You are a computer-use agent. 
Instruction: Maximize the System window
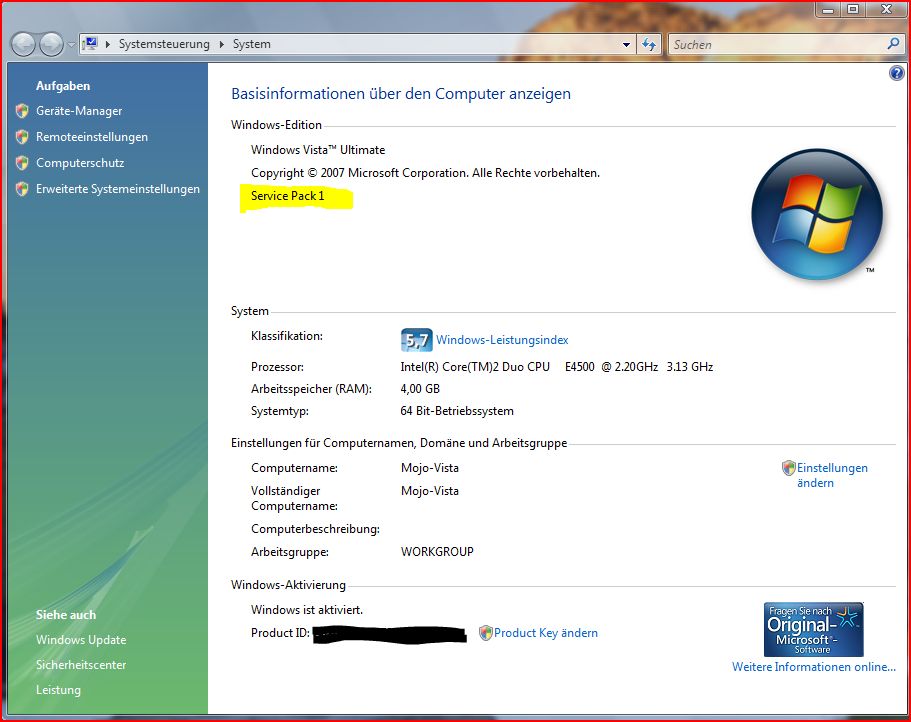(853, 9)
